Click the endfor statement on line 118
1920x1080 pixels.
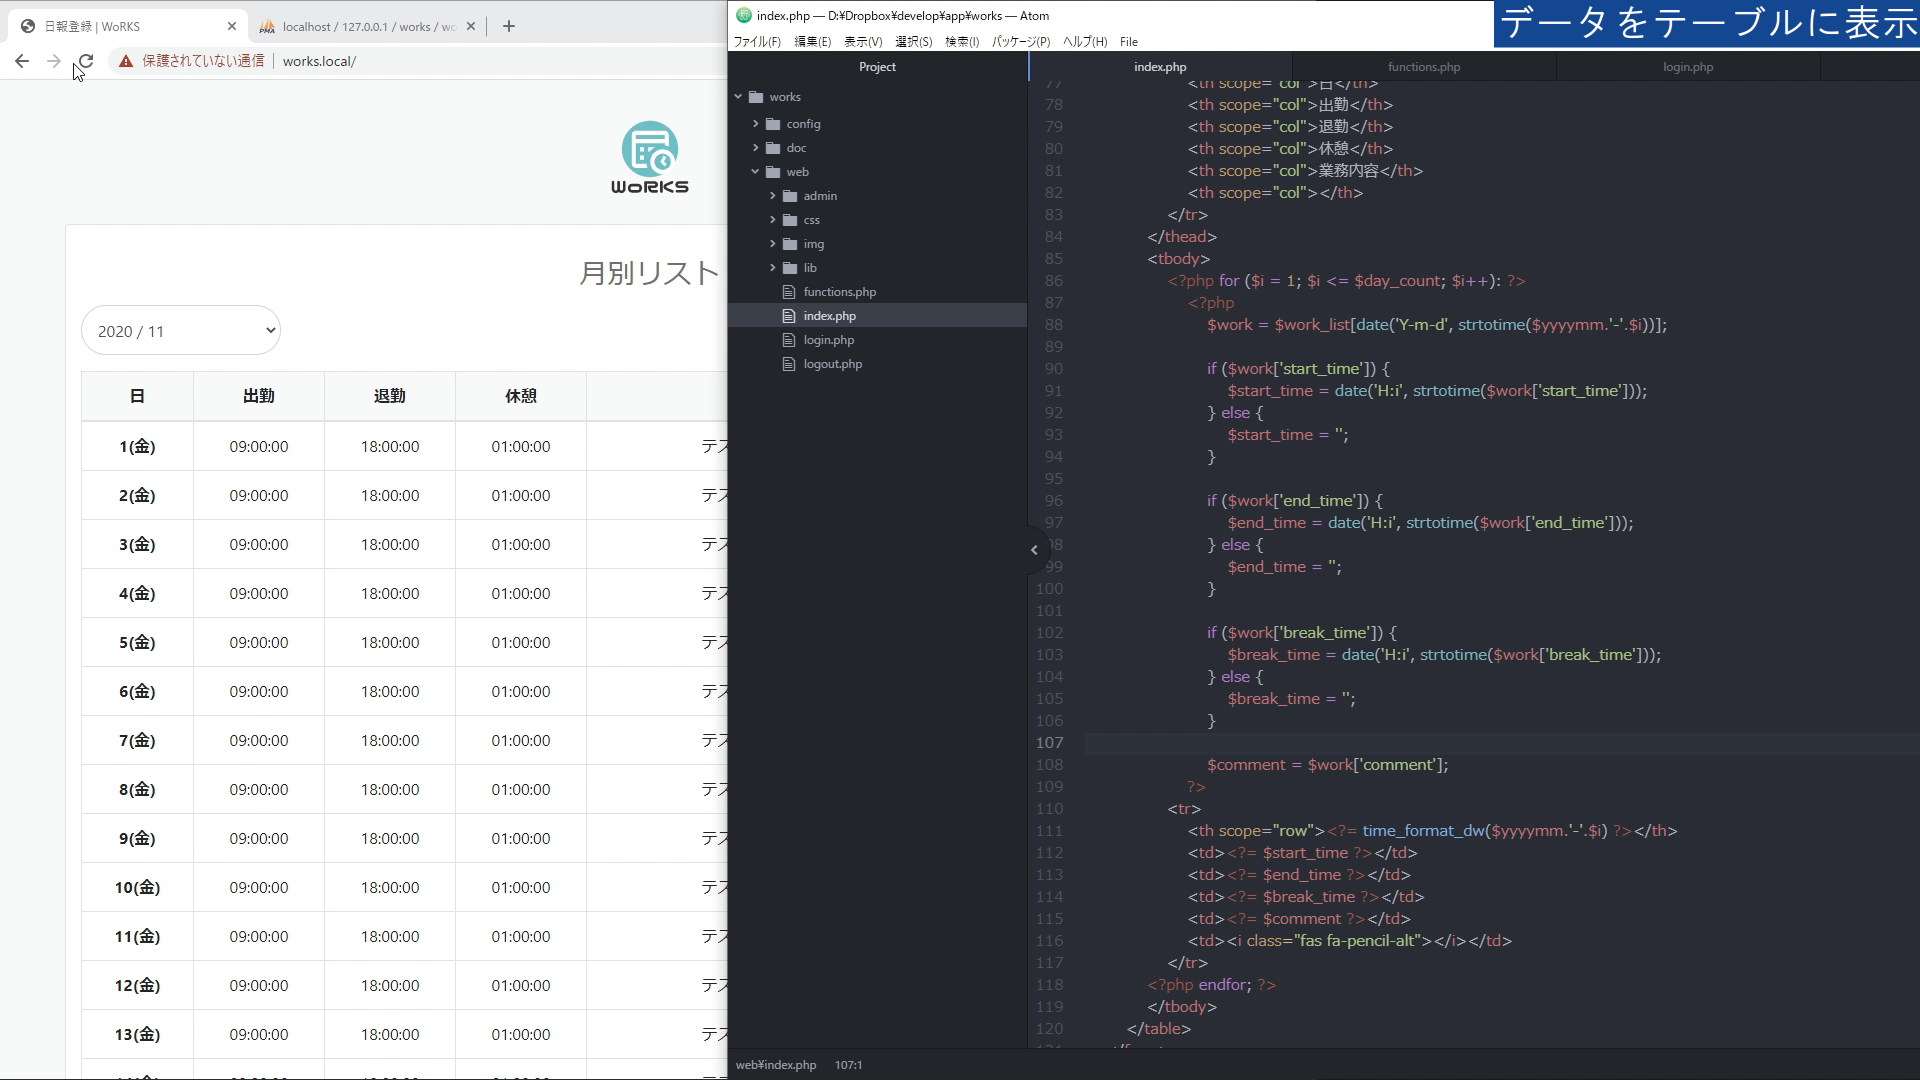coord(1225,984)
